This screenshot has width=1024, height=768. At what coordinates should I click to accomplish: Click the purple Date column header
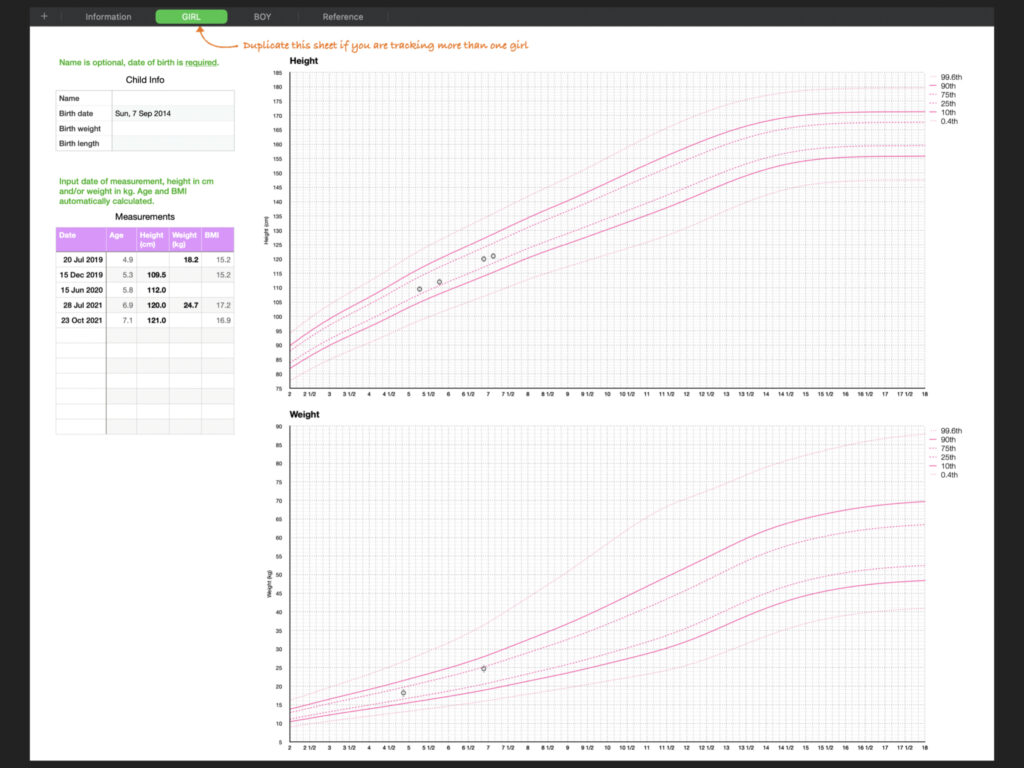point(80,239)
